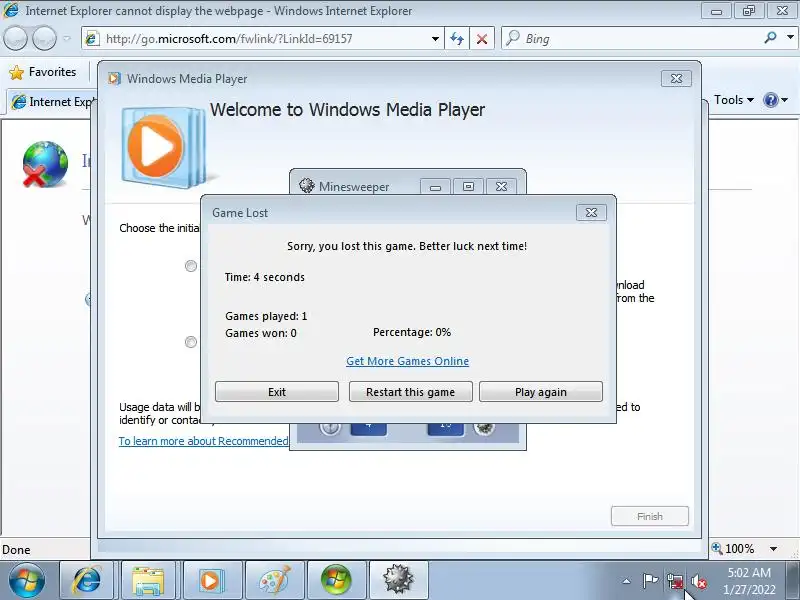This screenshot has width=800, height=600.
Task: Open the Tools menu
Action: coord(733,100)
